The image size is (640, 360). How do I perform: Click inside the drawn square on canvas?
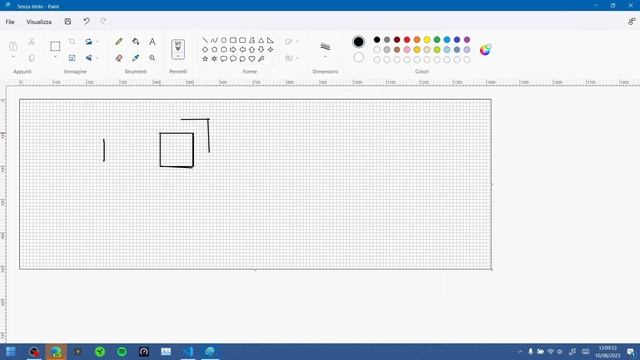coord(176,150)
